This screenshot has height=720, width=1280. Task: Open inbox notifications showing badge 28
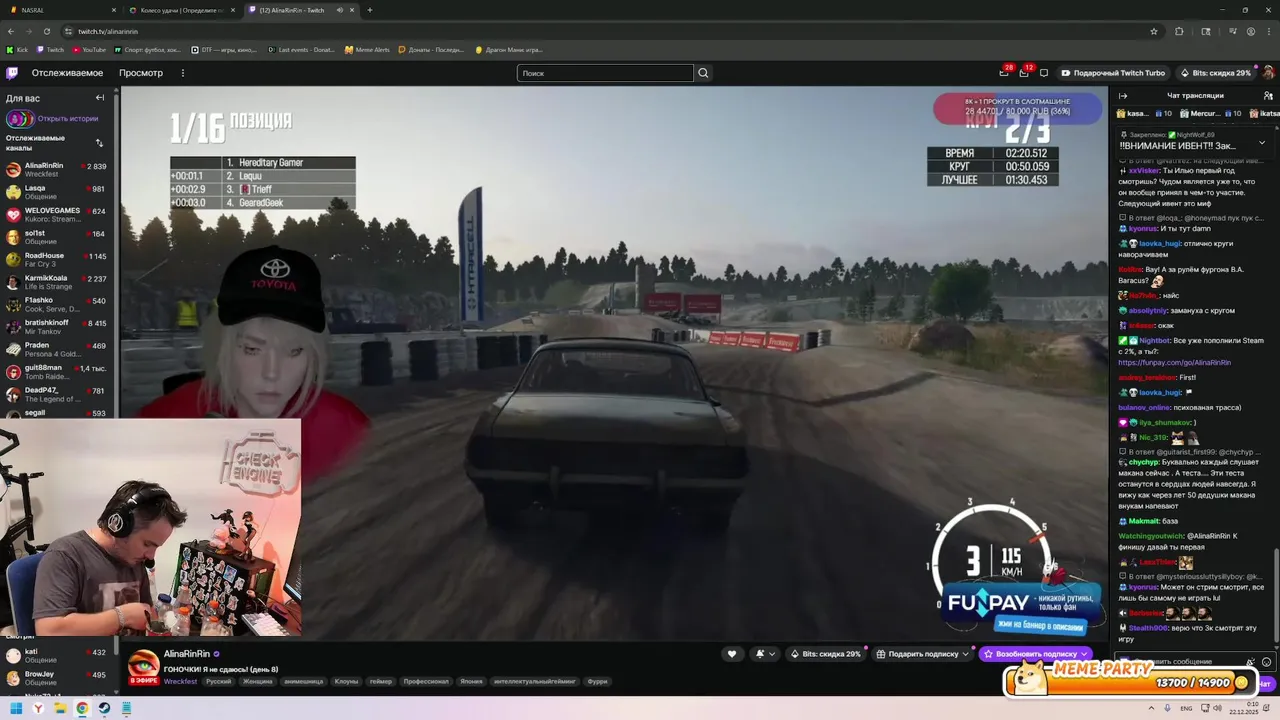[x=1004, y=73]
